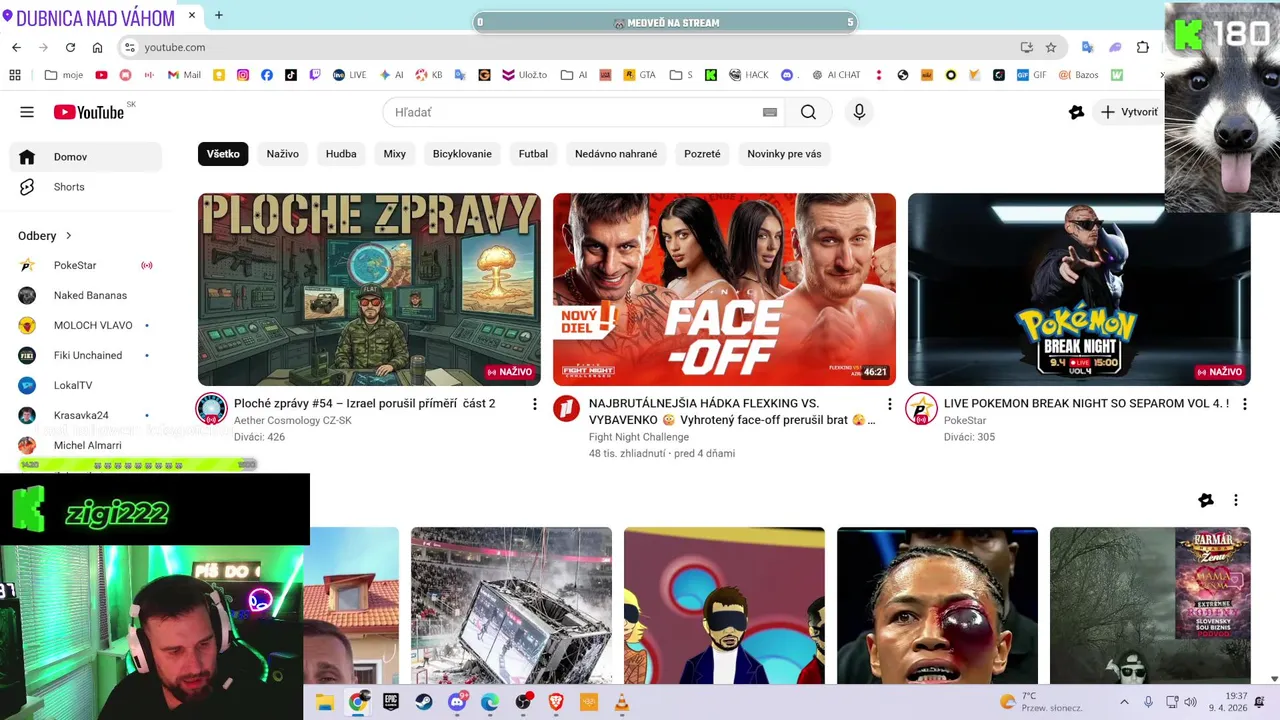The height and width of the screenshot is (720, 1280).
Task: Open the boxer with swollen eye Short
Action: coord(937,605)
